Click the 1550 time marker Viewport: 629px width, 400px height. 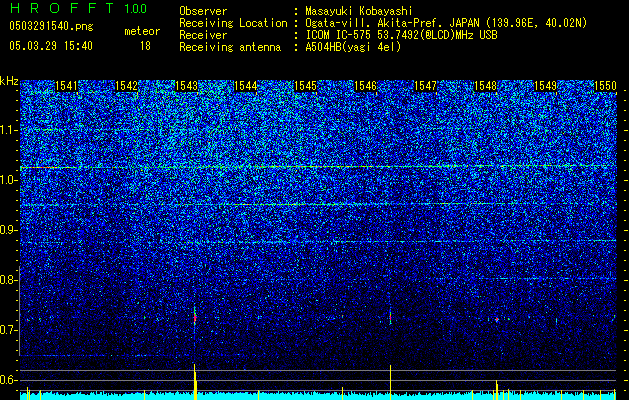(x=605, y=86)
